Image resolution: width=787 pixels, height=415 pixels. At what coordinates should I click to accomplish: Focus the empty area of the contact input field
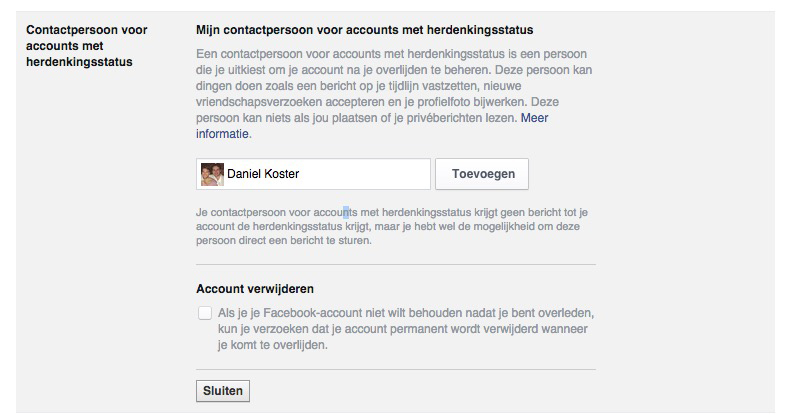[364, 174]
